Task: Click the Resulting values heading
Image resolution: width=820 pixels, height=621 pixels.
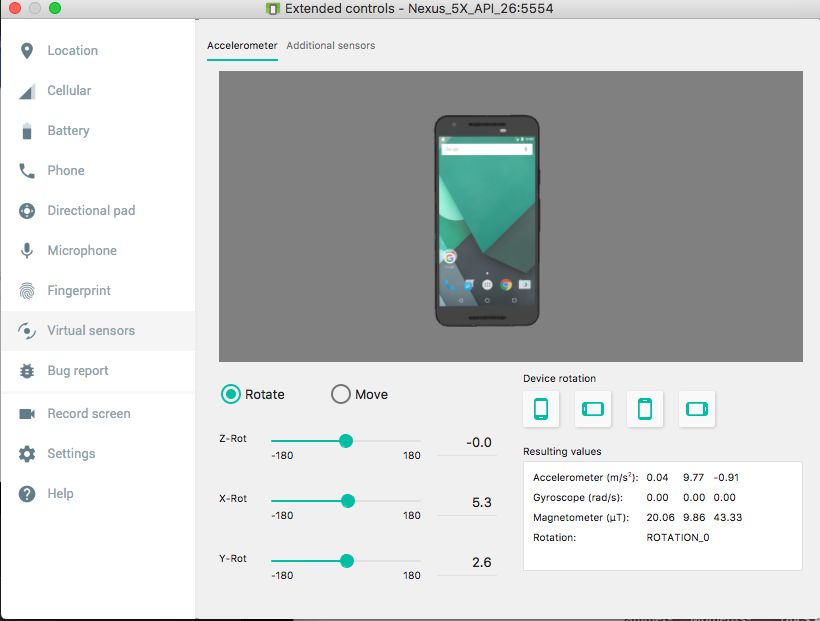Action: (x=562, y=451)
